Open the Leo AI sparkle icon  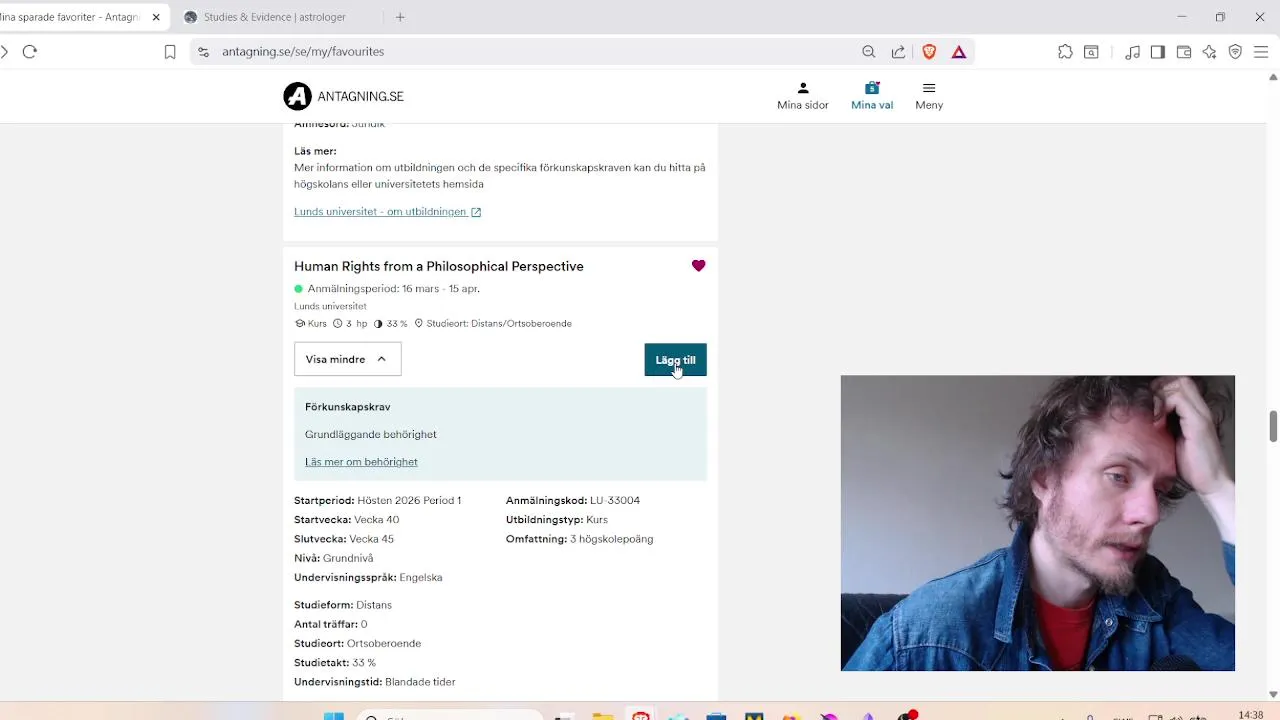tap(1210, 52)
